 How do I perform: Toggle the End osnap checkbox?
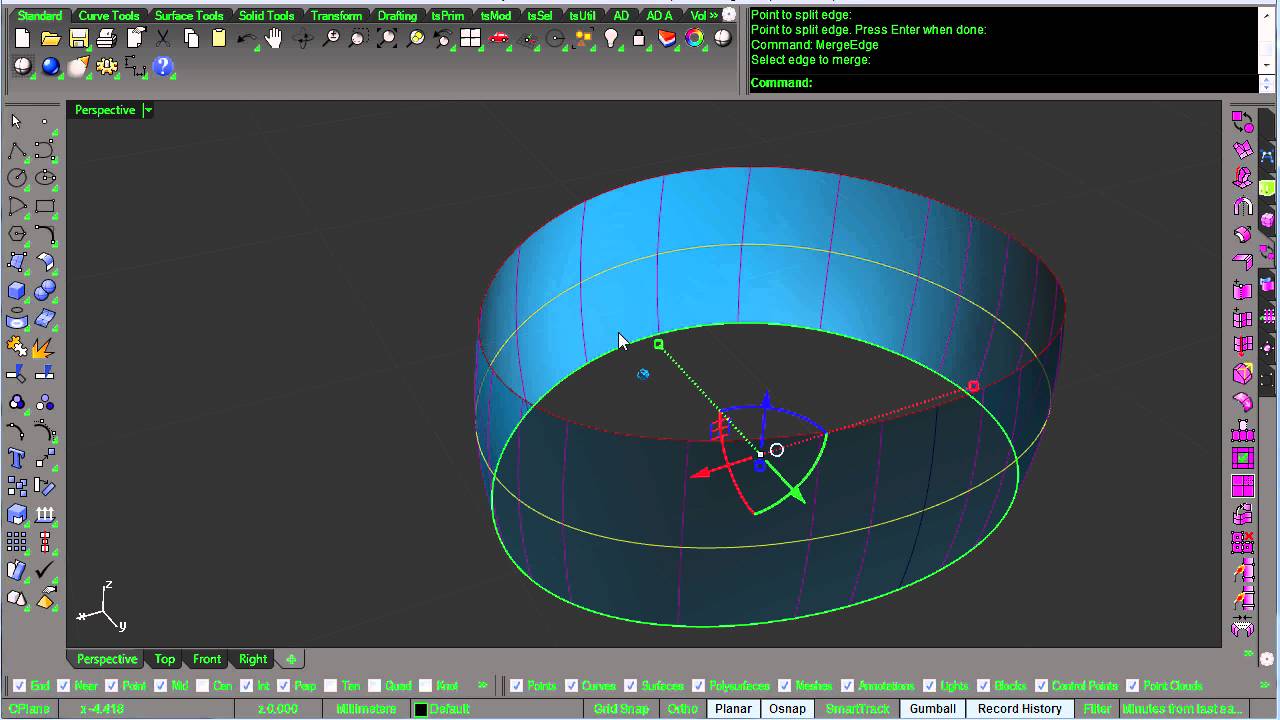click(19, 686)
